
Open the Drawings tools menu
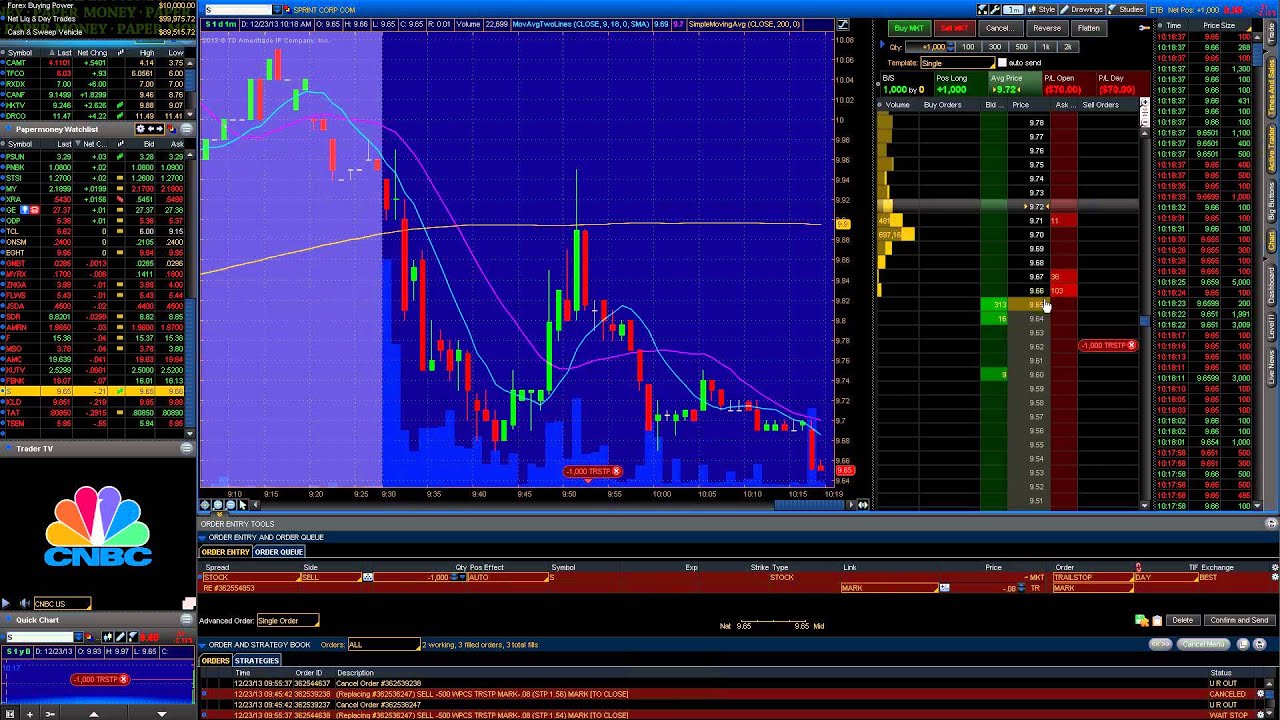1082,9
